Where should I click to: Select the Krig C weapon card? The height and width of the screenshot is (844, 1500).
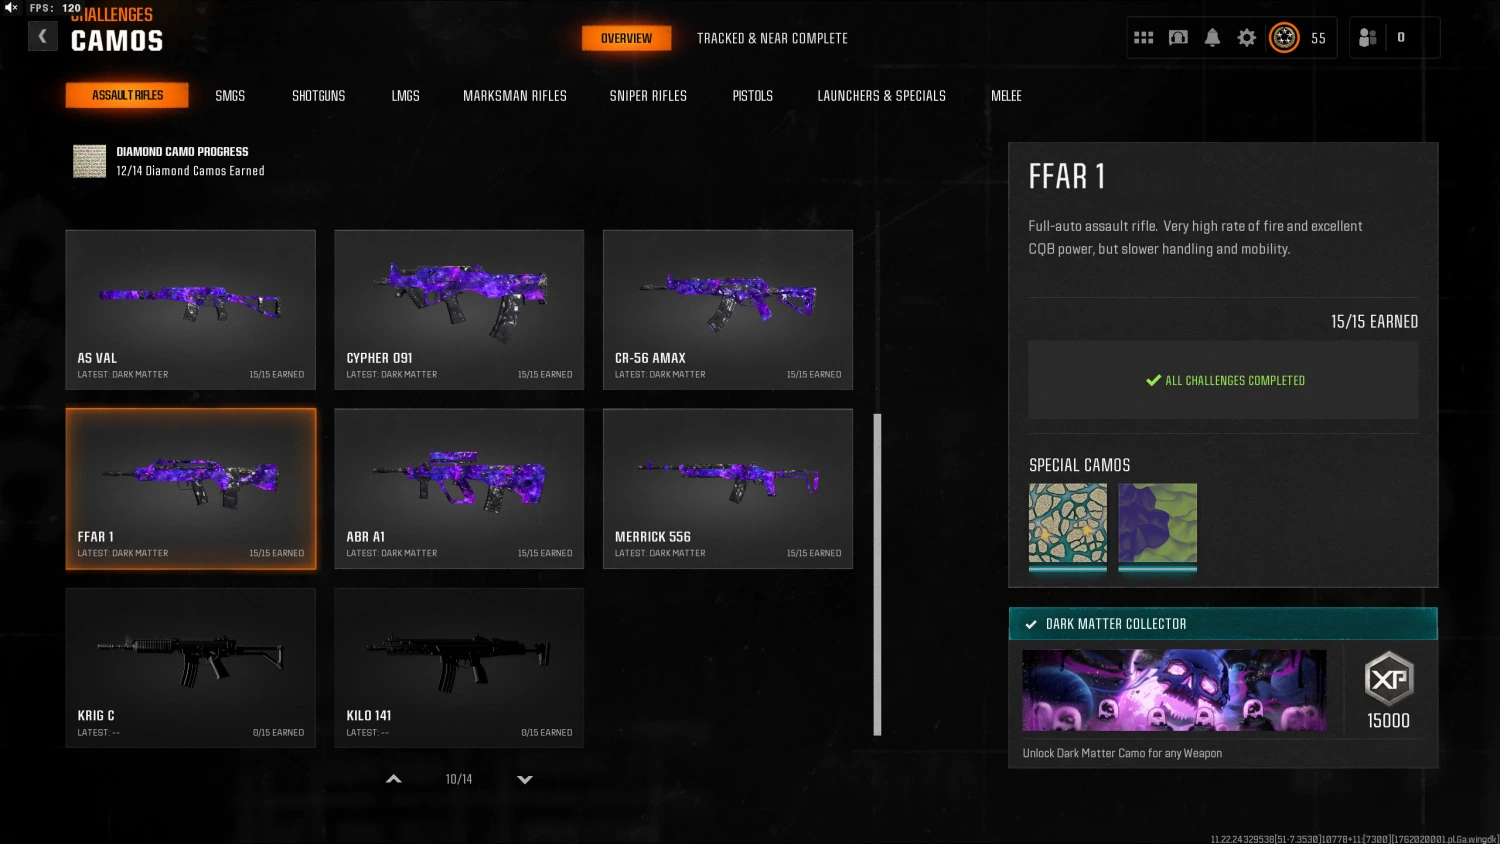(190, 668)
